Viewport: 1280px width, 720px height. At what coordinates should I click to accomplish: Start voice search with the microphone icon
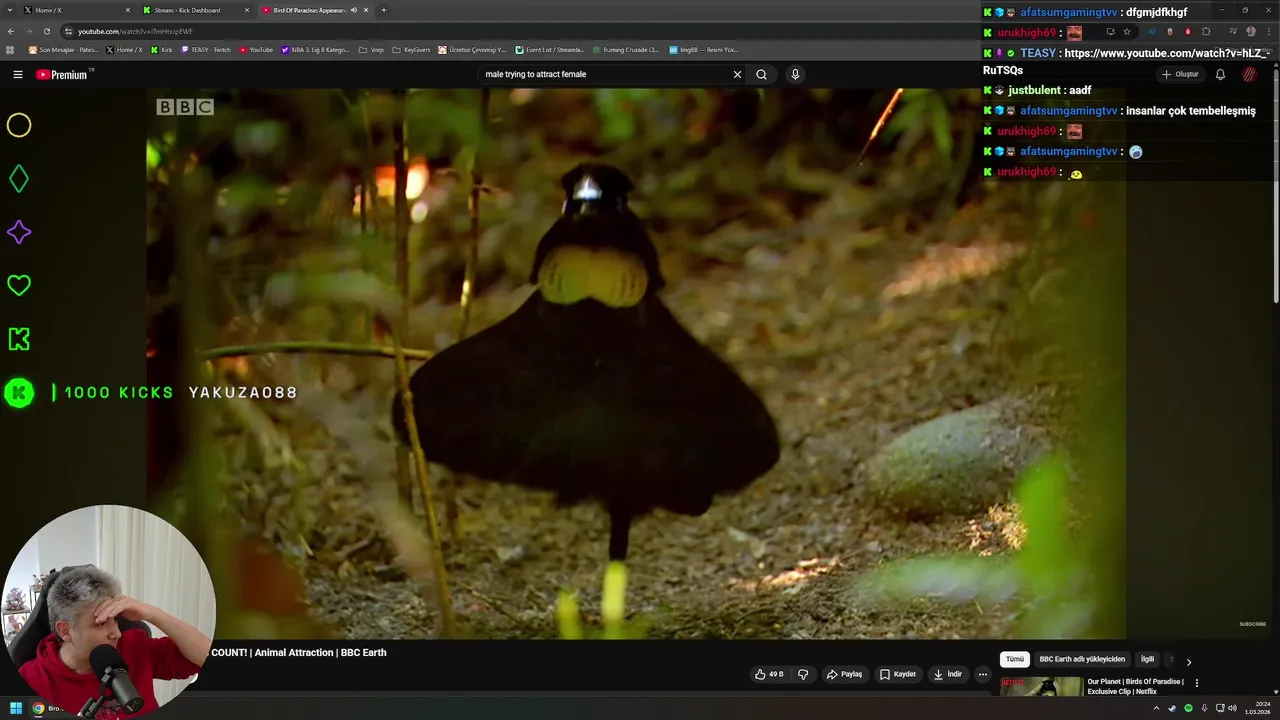click(795, 74)
